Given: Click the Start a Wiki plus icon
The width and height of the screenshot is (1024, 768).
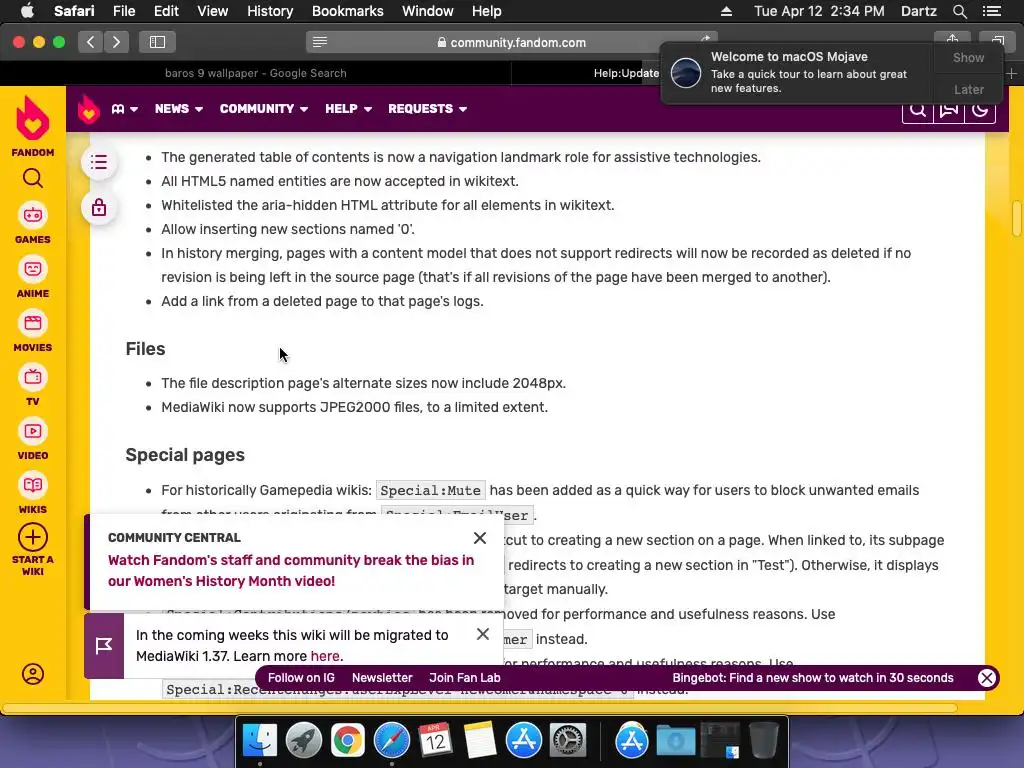Looking at the screenshot, I should click(x=33, y=537).
